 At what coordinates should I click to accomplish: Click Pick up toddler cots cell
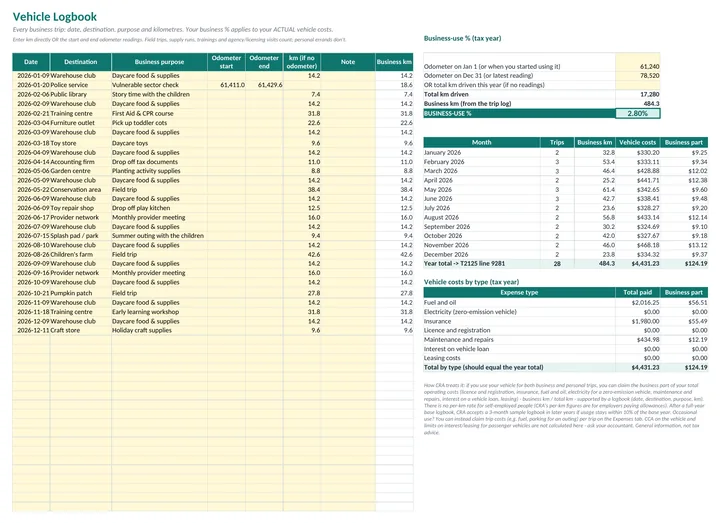159,123
